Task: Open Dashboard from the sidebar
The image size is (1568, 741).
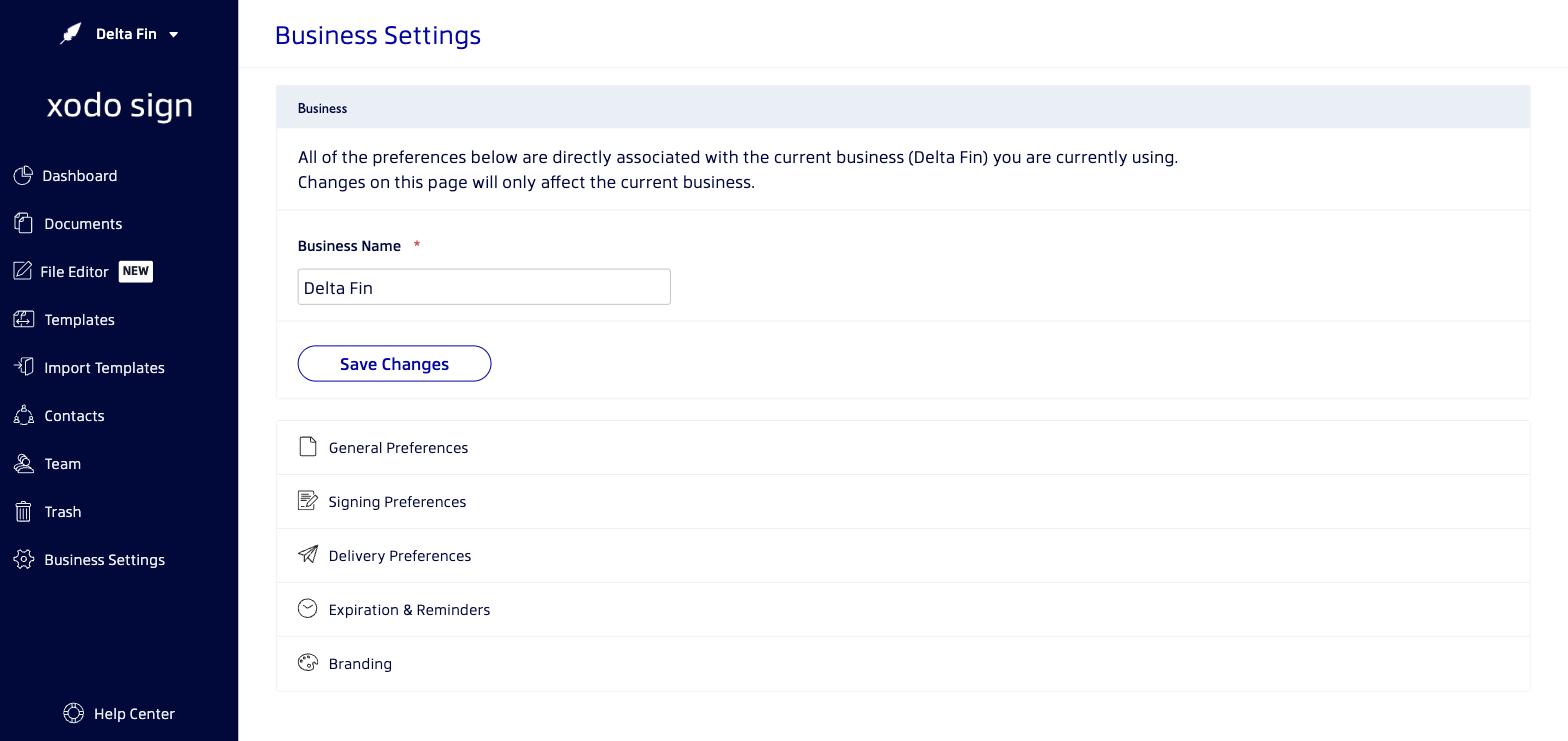Action: coord(80,176)
